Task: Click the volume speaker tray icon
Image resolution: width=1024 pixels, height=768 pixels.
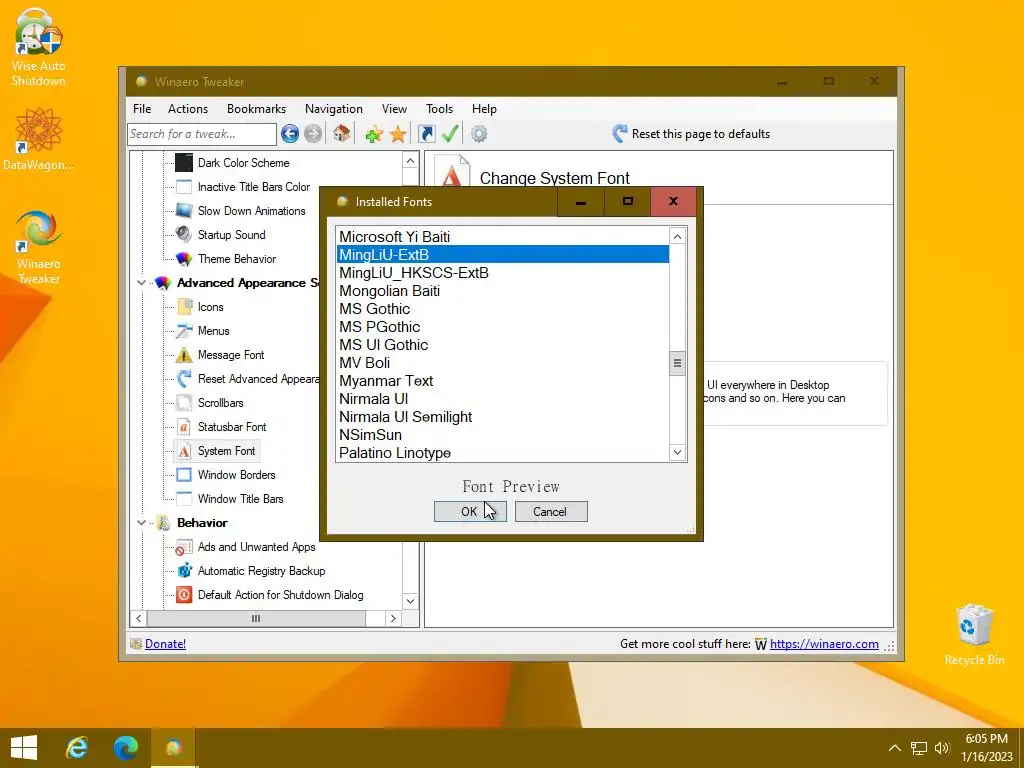Action: (x=942, y=748)
